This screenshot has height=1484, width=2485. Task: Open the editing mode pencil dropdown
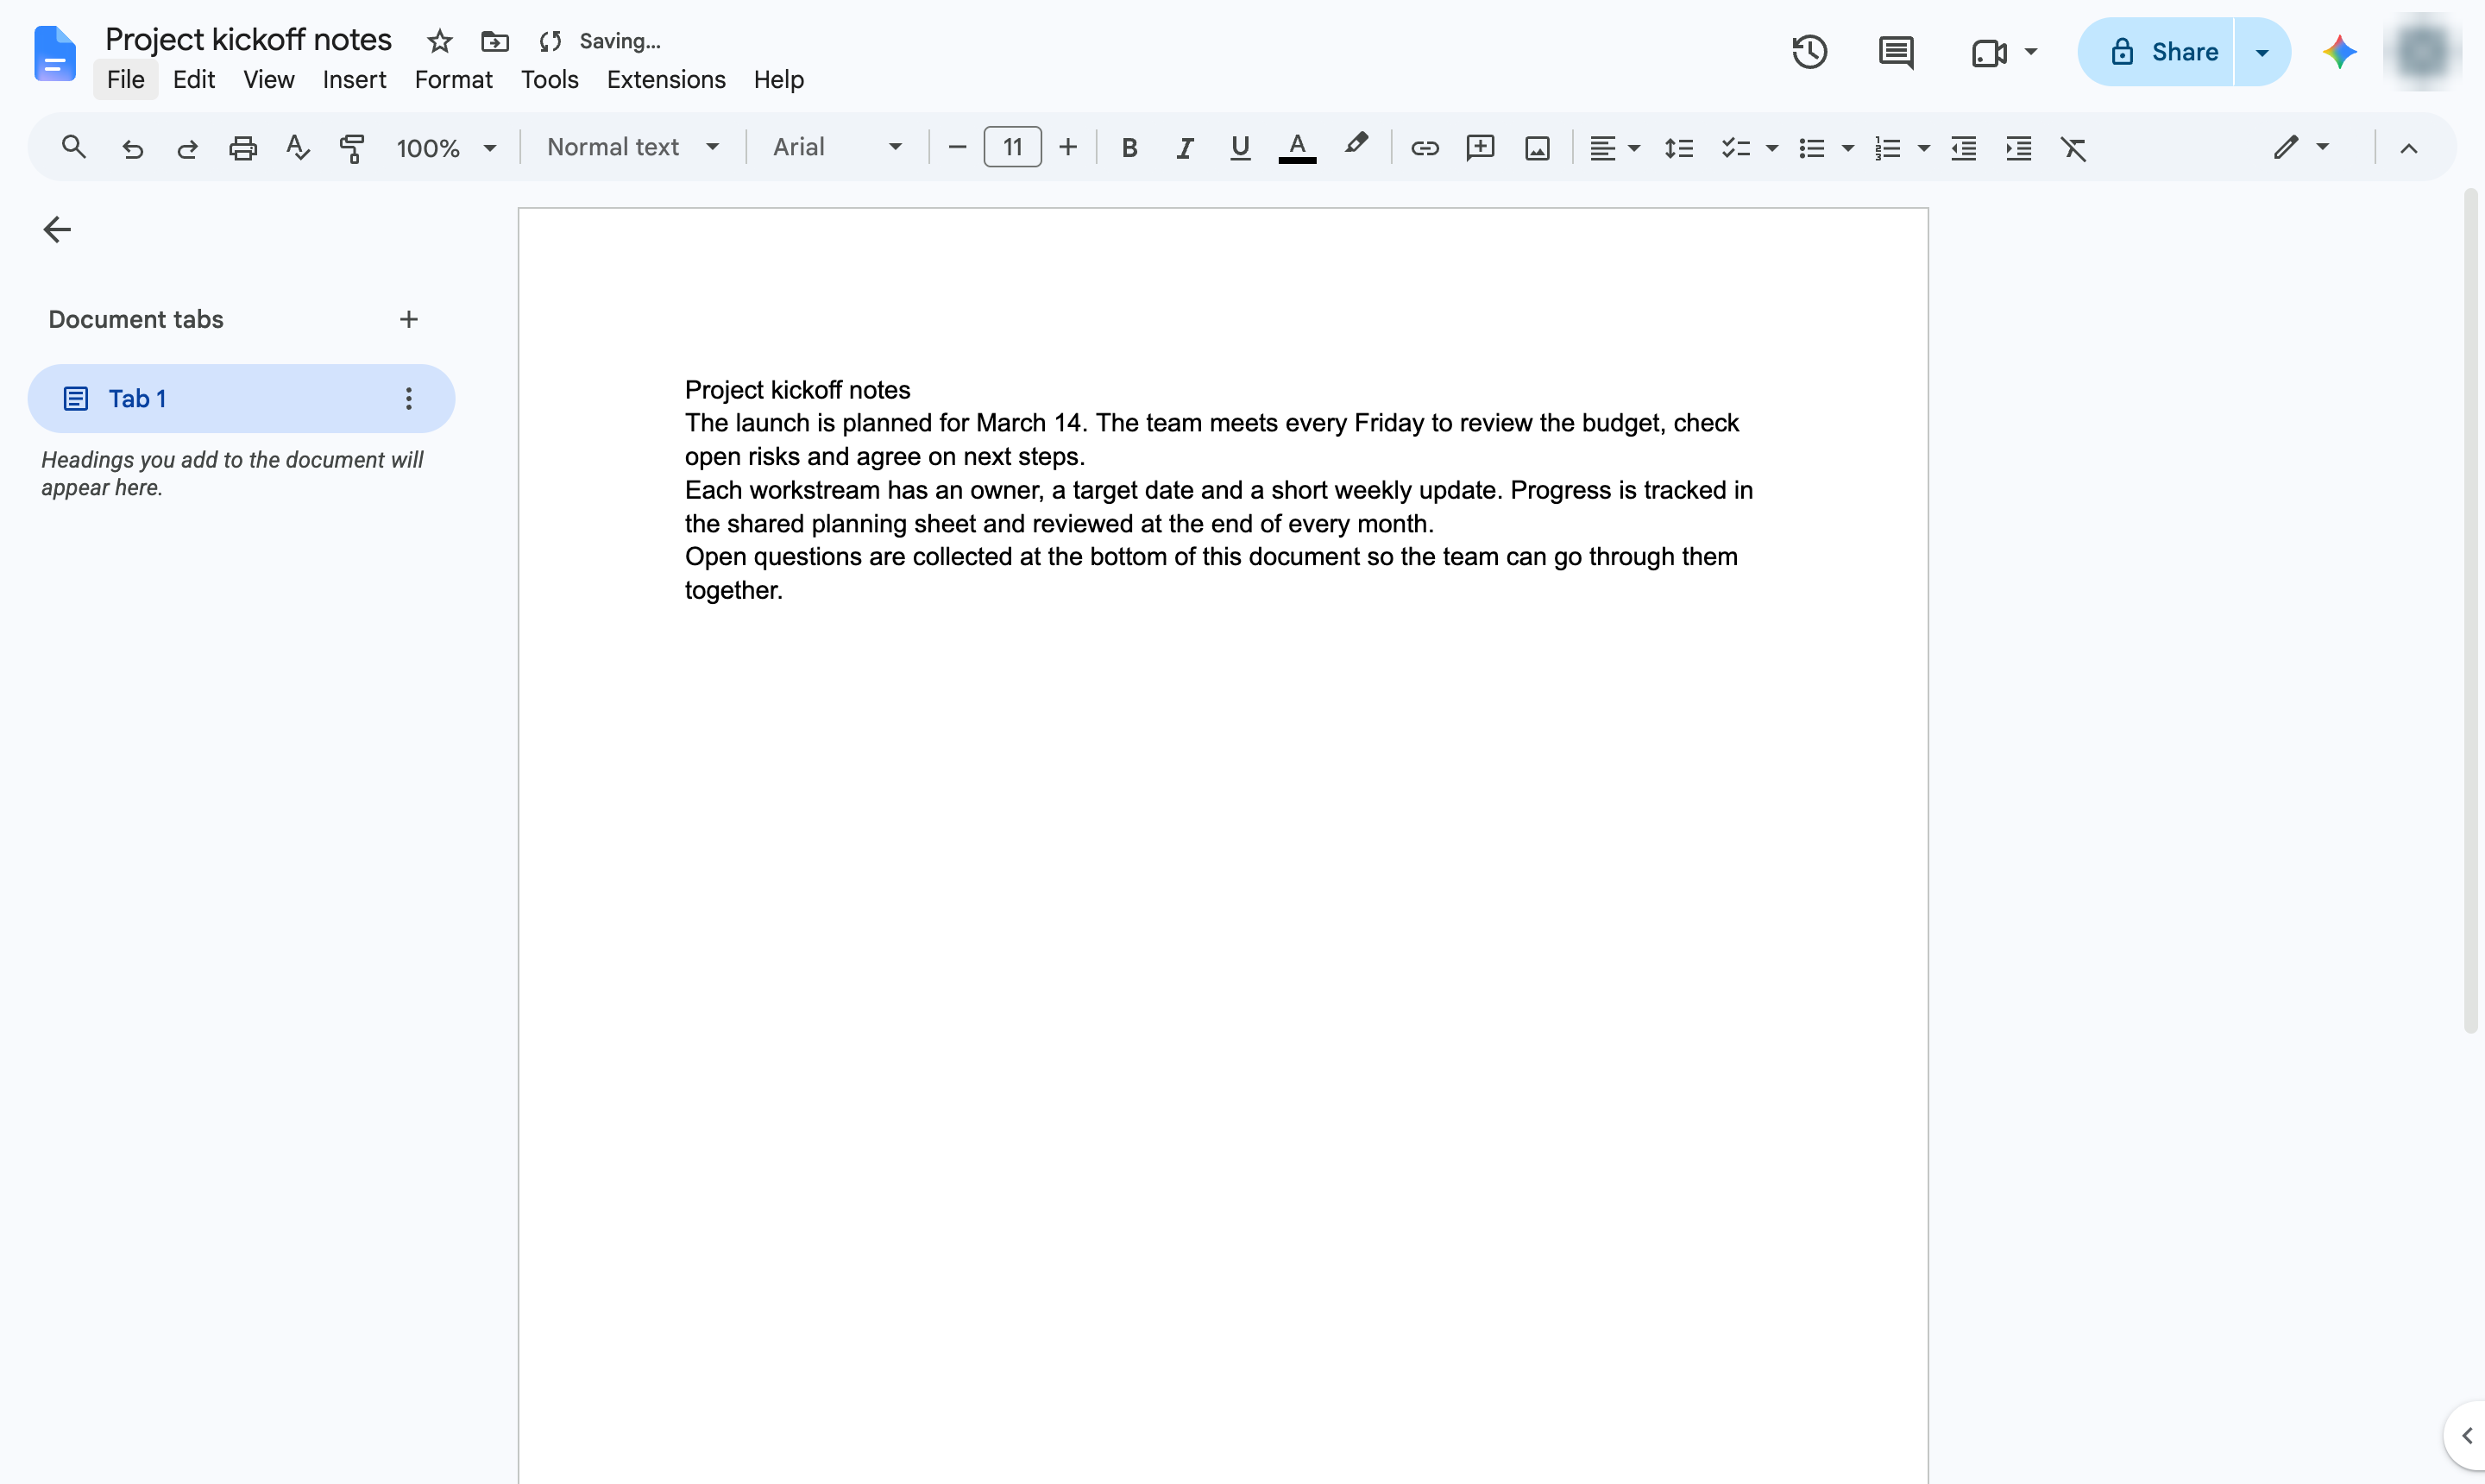coord(2301,148)
